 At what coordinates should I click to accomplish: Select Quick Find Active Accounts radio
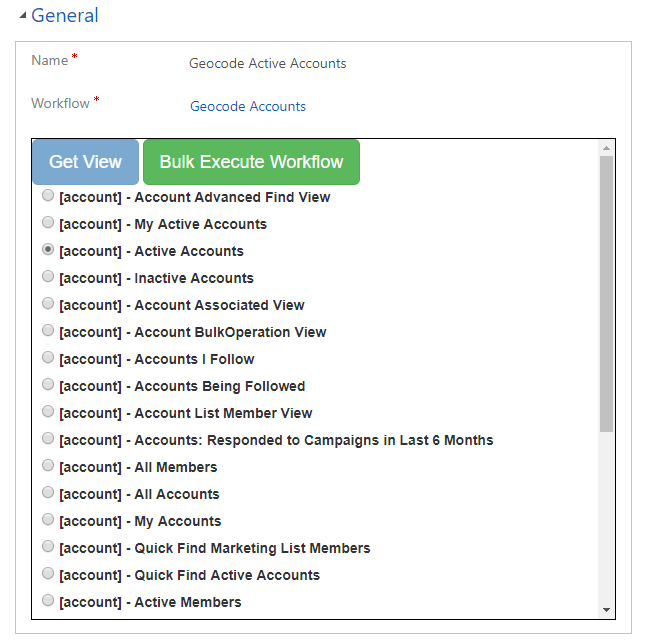pos(48,575)
